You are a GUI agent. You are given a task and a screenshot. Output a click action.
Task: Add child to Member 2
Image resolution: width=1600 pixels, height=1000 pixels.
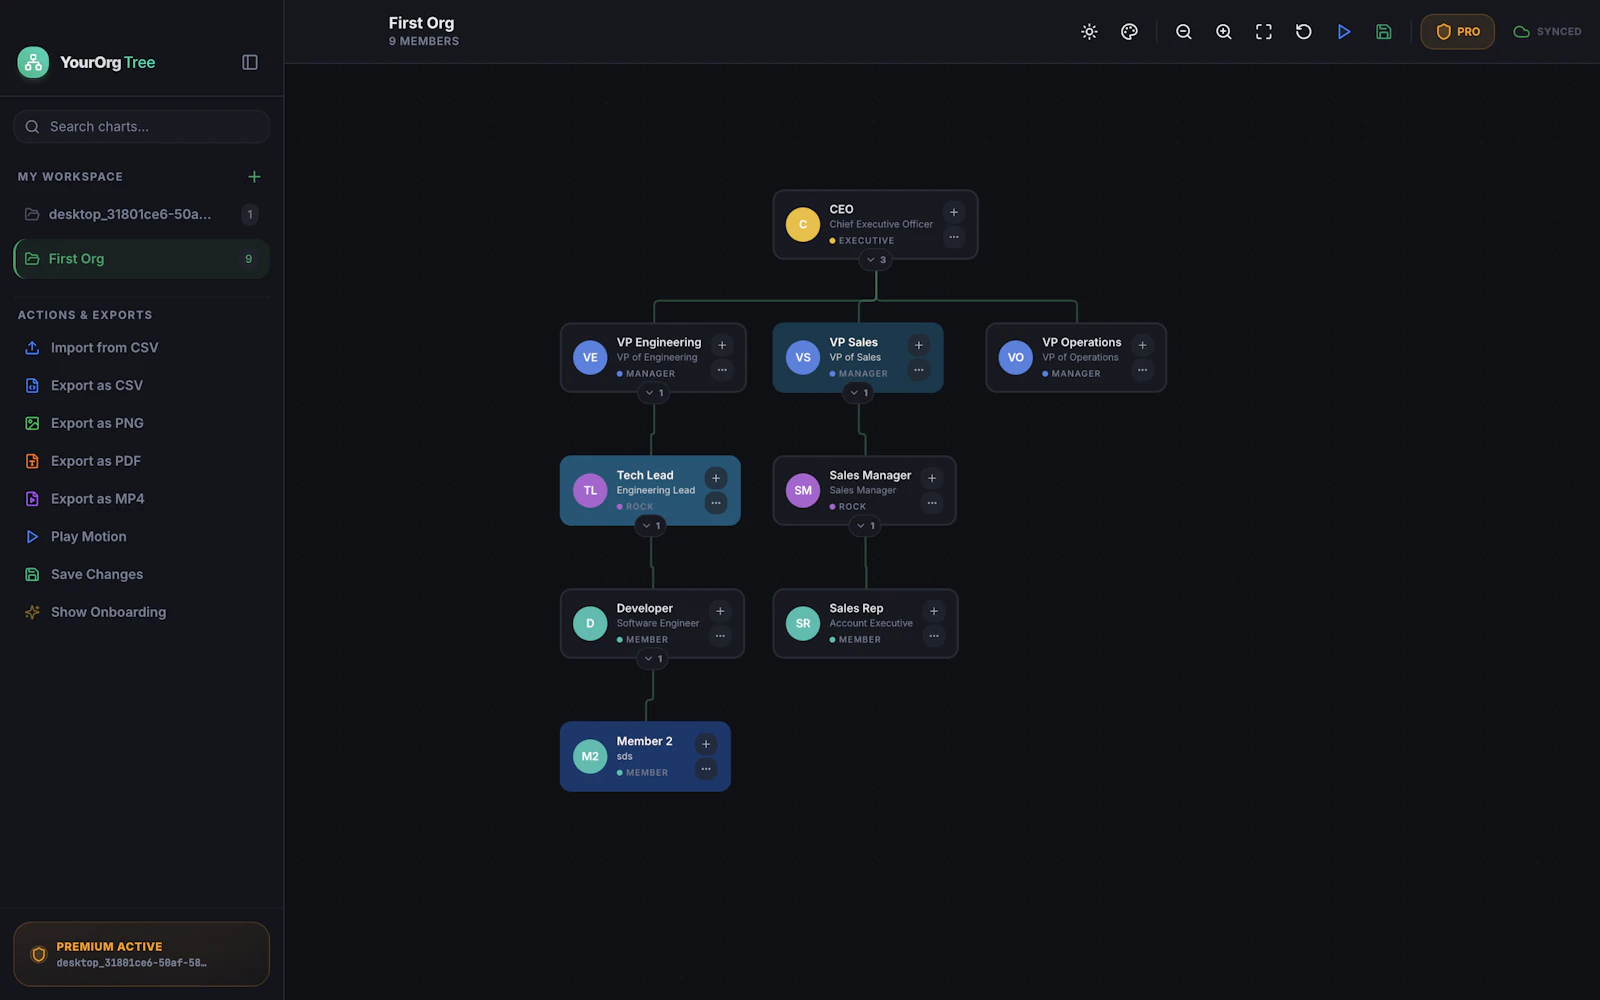706,744
